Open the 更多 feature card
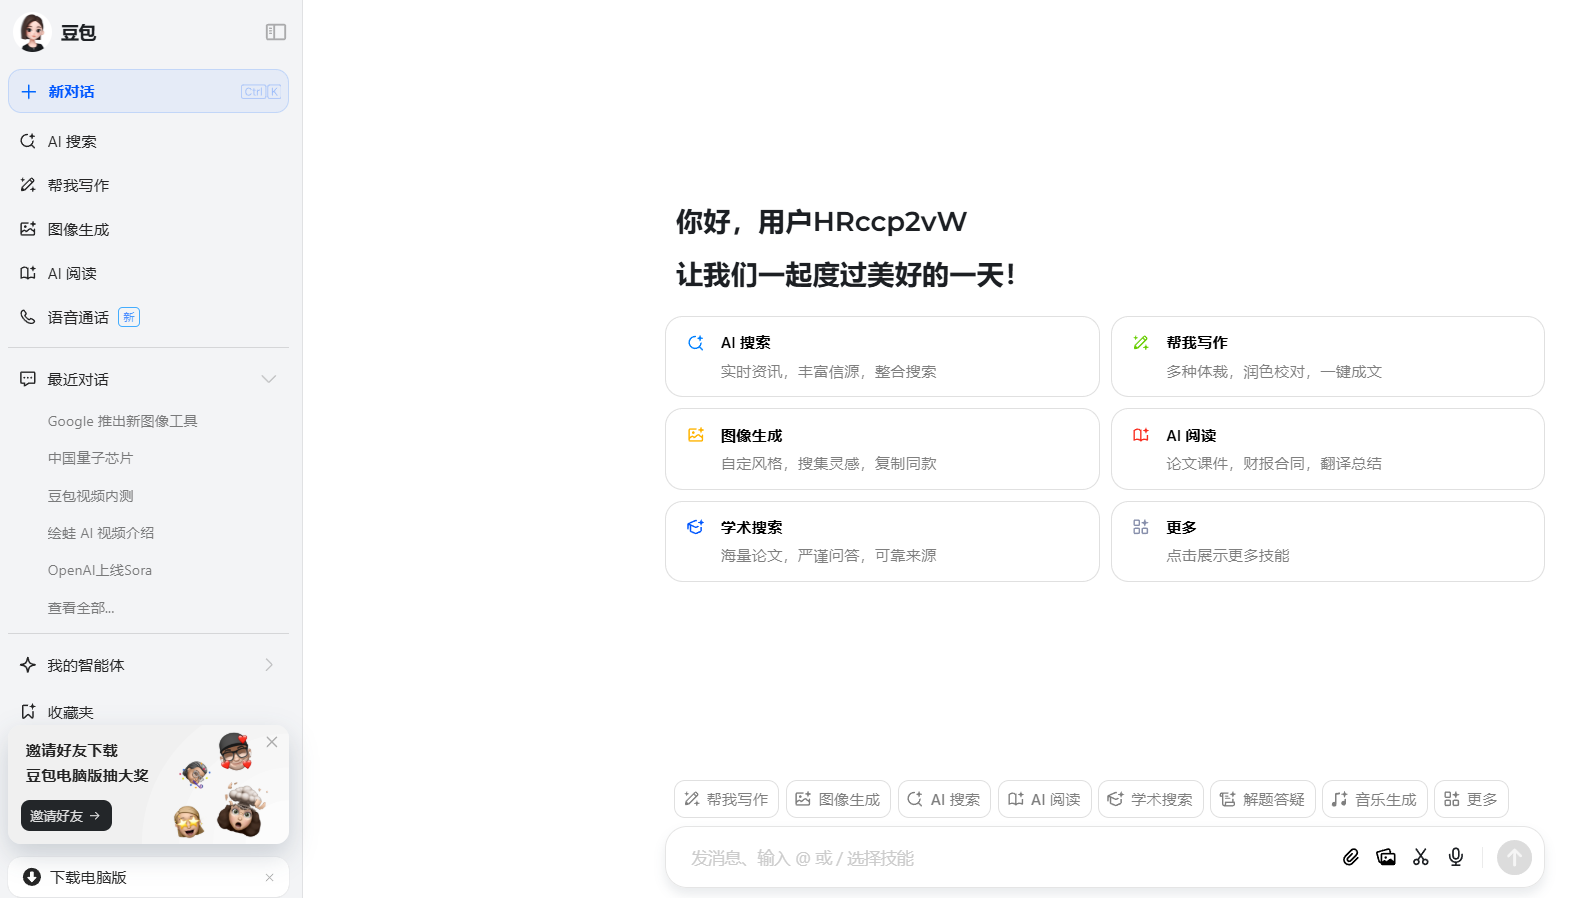The image size is (1591, 898). (1327, 541)
